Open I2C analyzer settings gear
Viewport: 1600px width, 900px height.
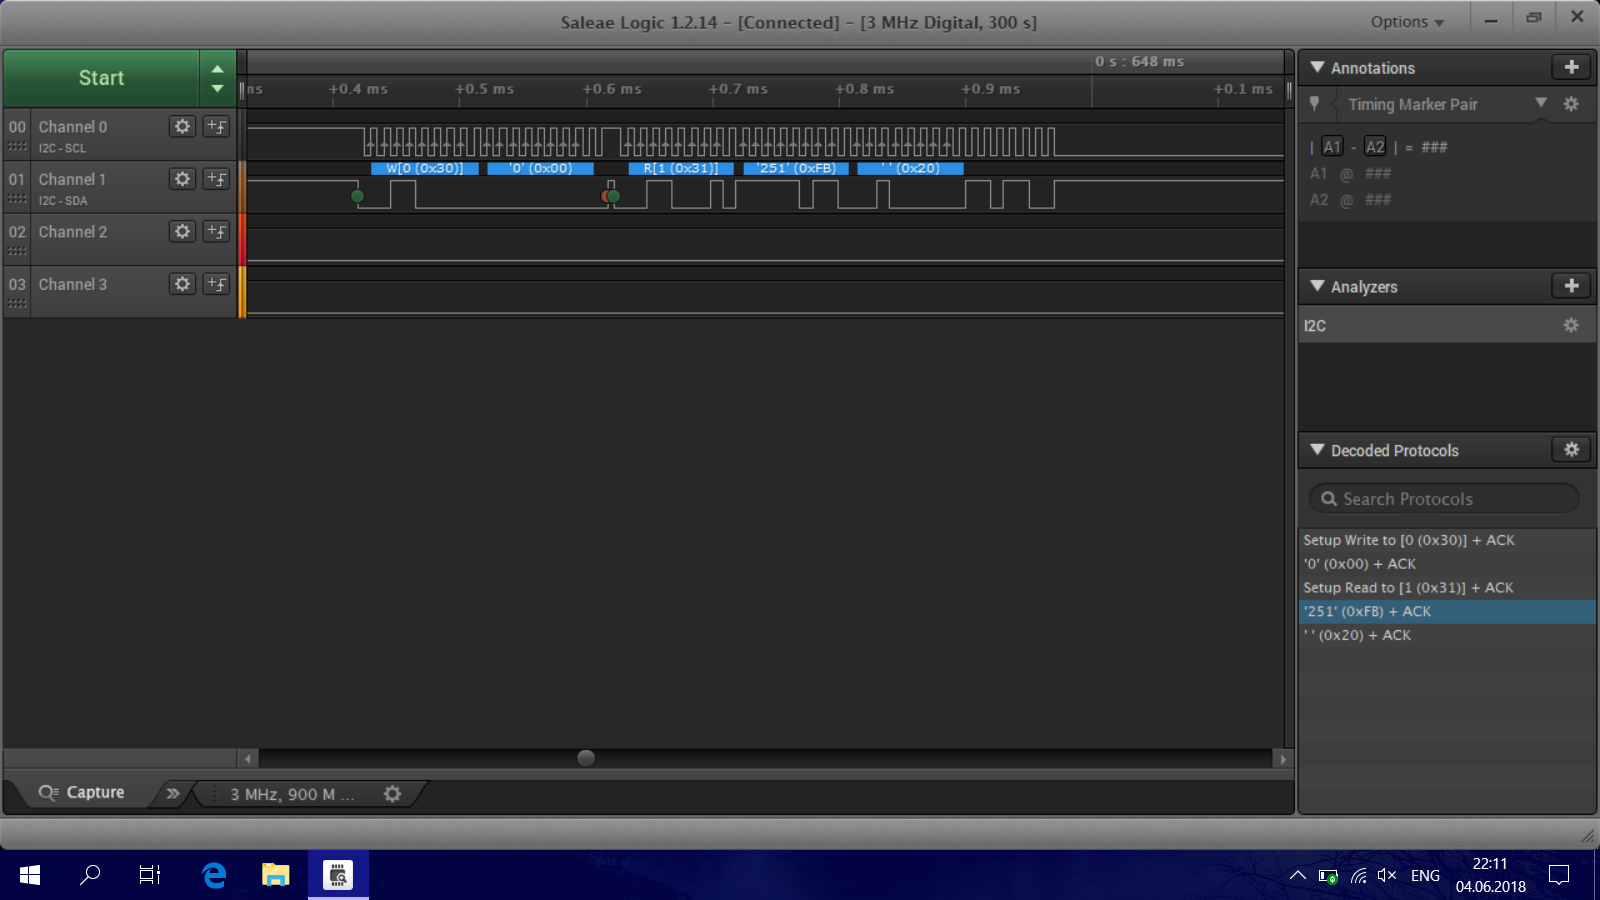coord(1571,325)
